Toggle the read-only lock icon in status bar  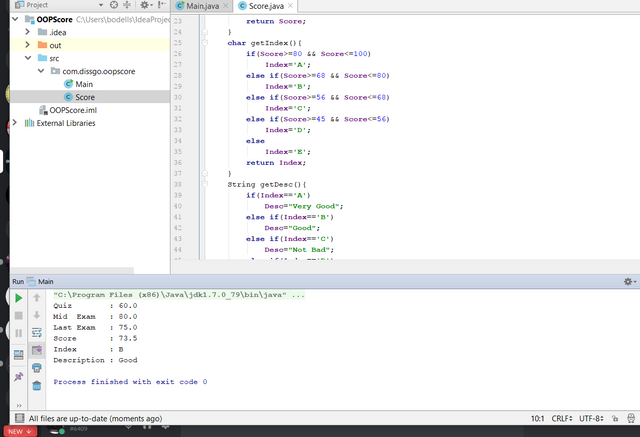point(615,418)
